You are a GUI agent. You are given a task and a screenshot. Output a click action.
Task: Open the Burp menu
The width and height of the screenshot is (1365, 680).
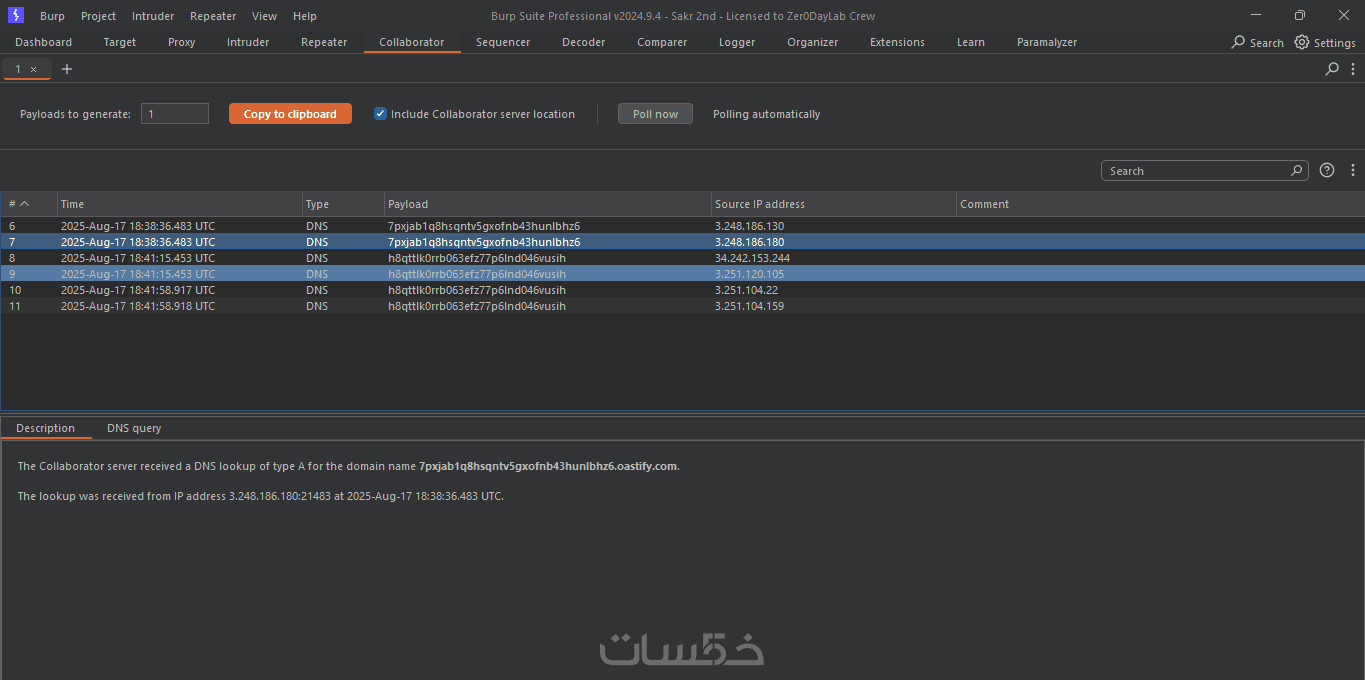pyautogui.click(x=52, y=16)
